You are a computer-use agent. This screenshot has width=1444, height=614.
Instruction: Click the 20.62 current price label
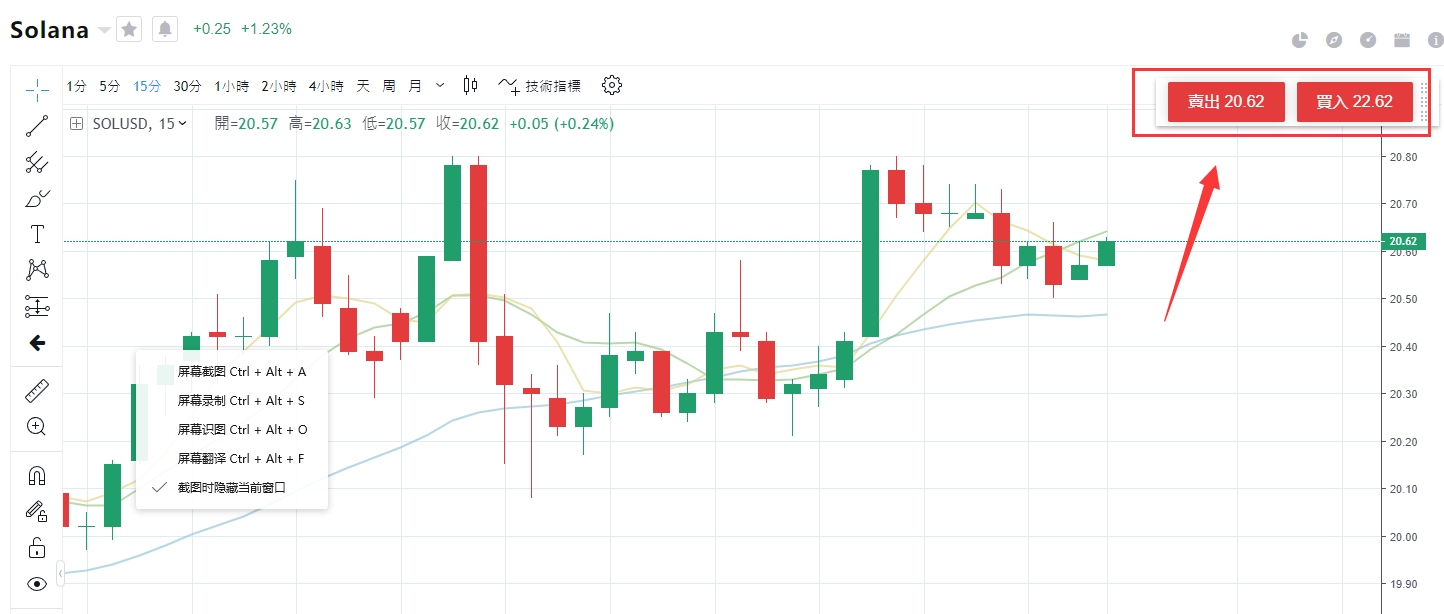(x=1403, y=241)
